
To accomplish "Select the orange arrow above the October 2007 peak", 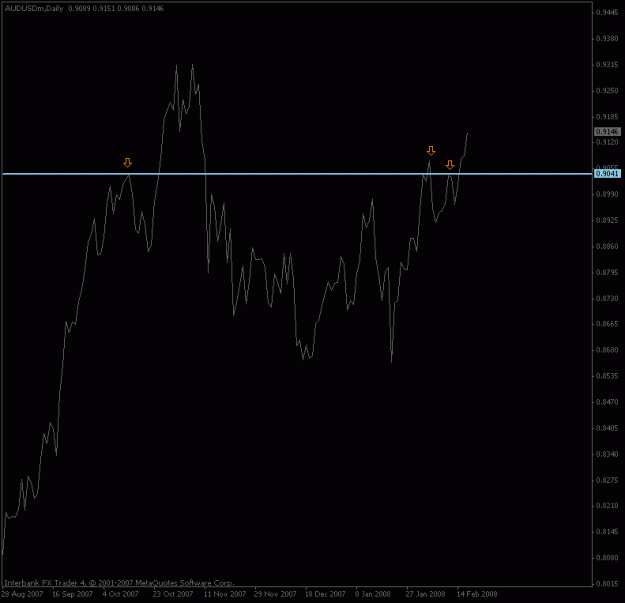I will click(127, 163).
